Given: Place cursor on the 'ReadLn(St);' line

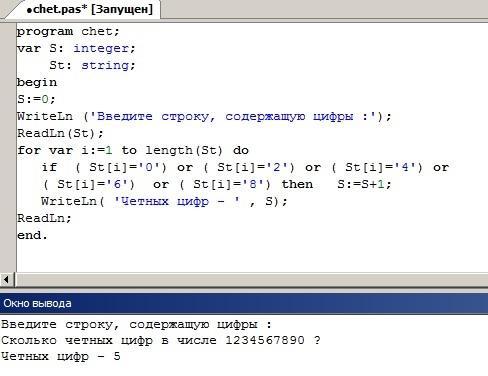Looking at the screenshot, I should tap(60, 133).
